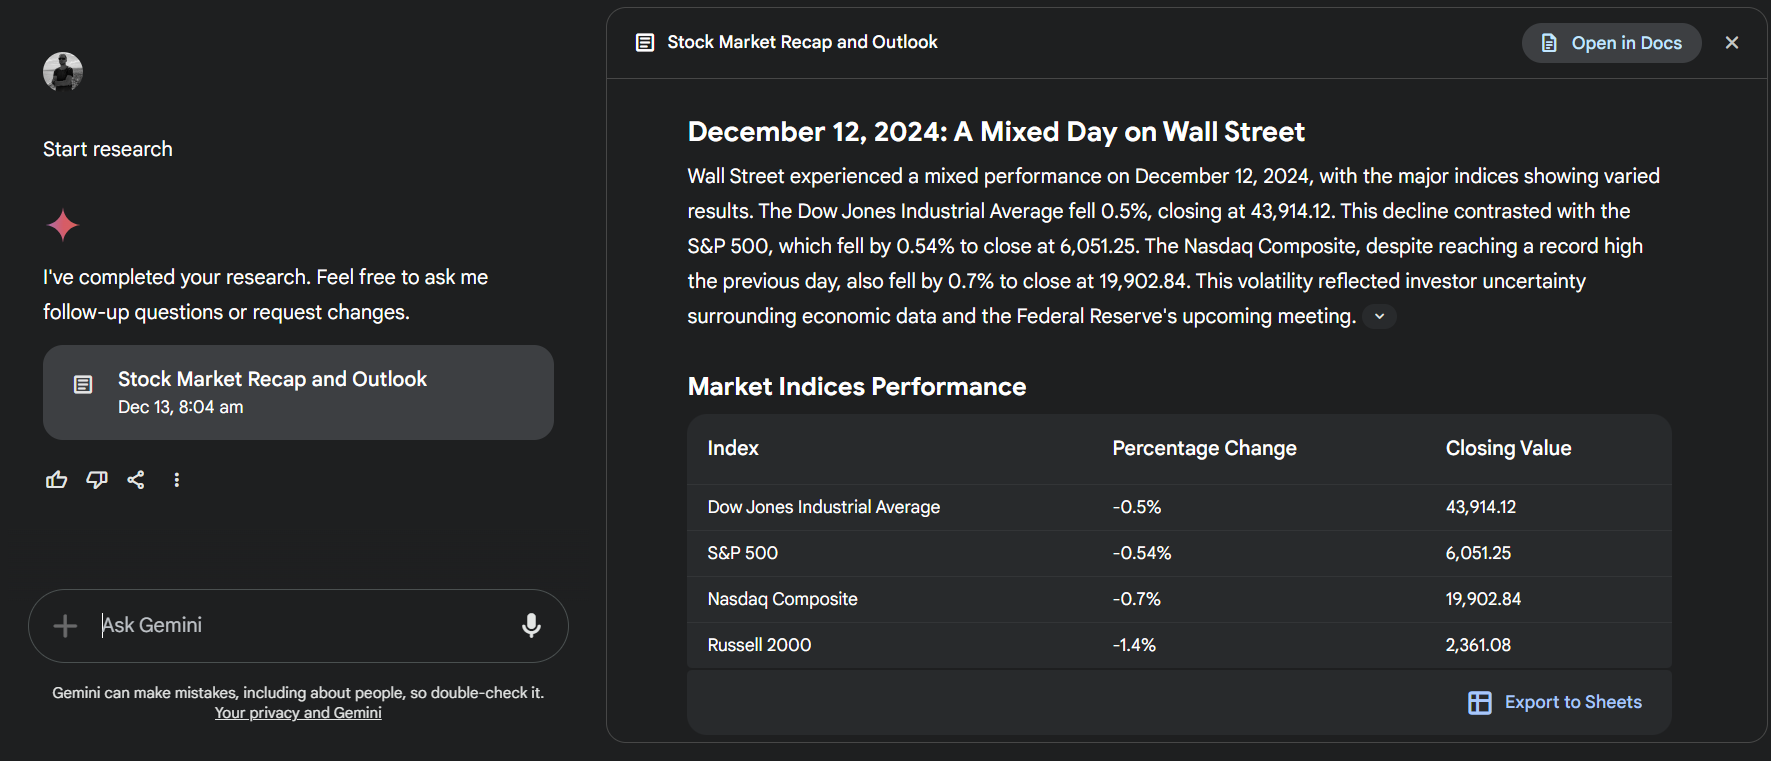Click the plus icon to add attachment
This screenshot has width=1771, height=761.
coord(65,626)
